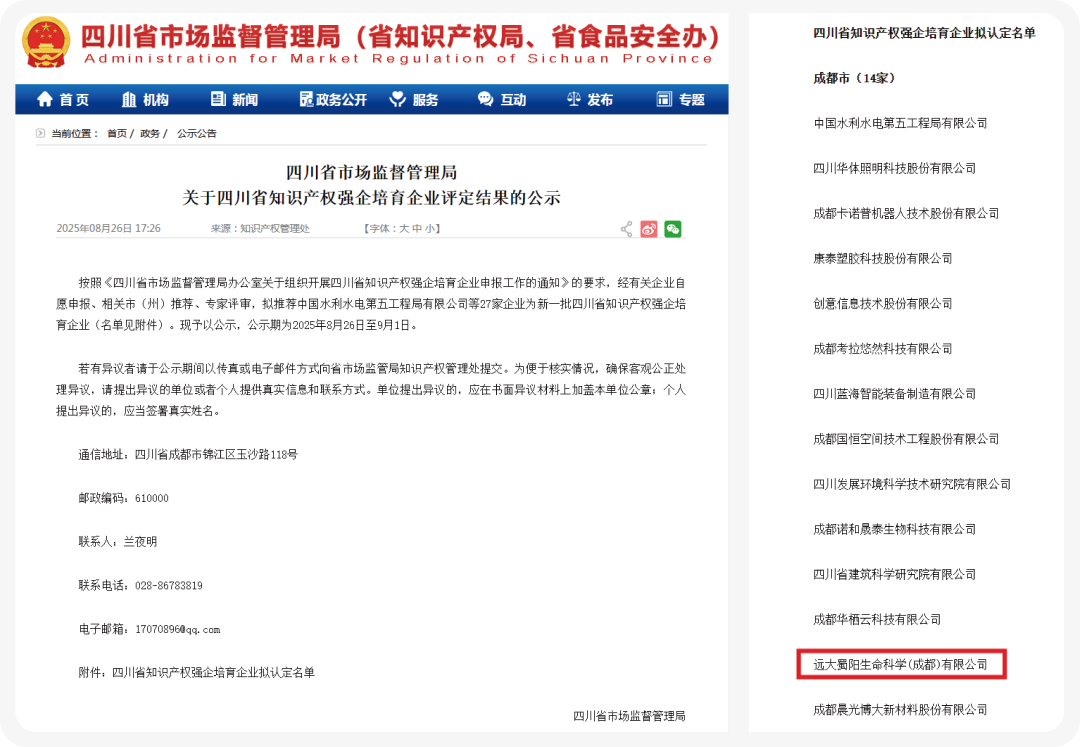Switch font size to 大 (large)
The image size is (1080, 747).
point(402,228)
